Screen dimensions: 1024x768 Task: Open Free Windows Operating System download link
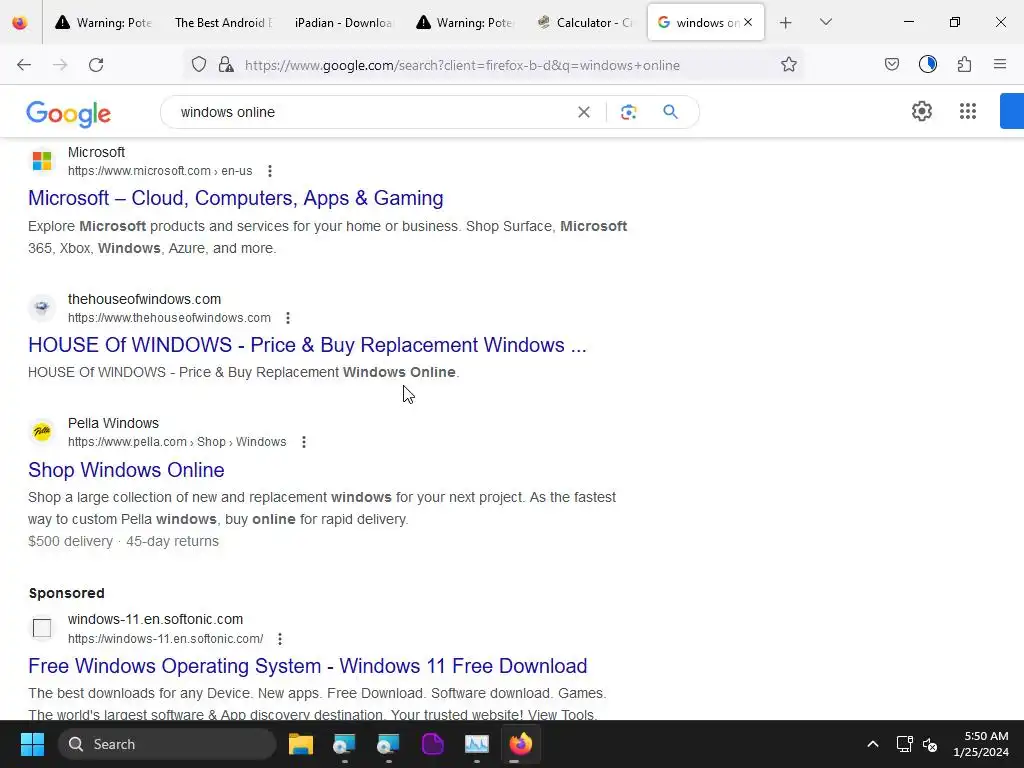coord(308,665)
